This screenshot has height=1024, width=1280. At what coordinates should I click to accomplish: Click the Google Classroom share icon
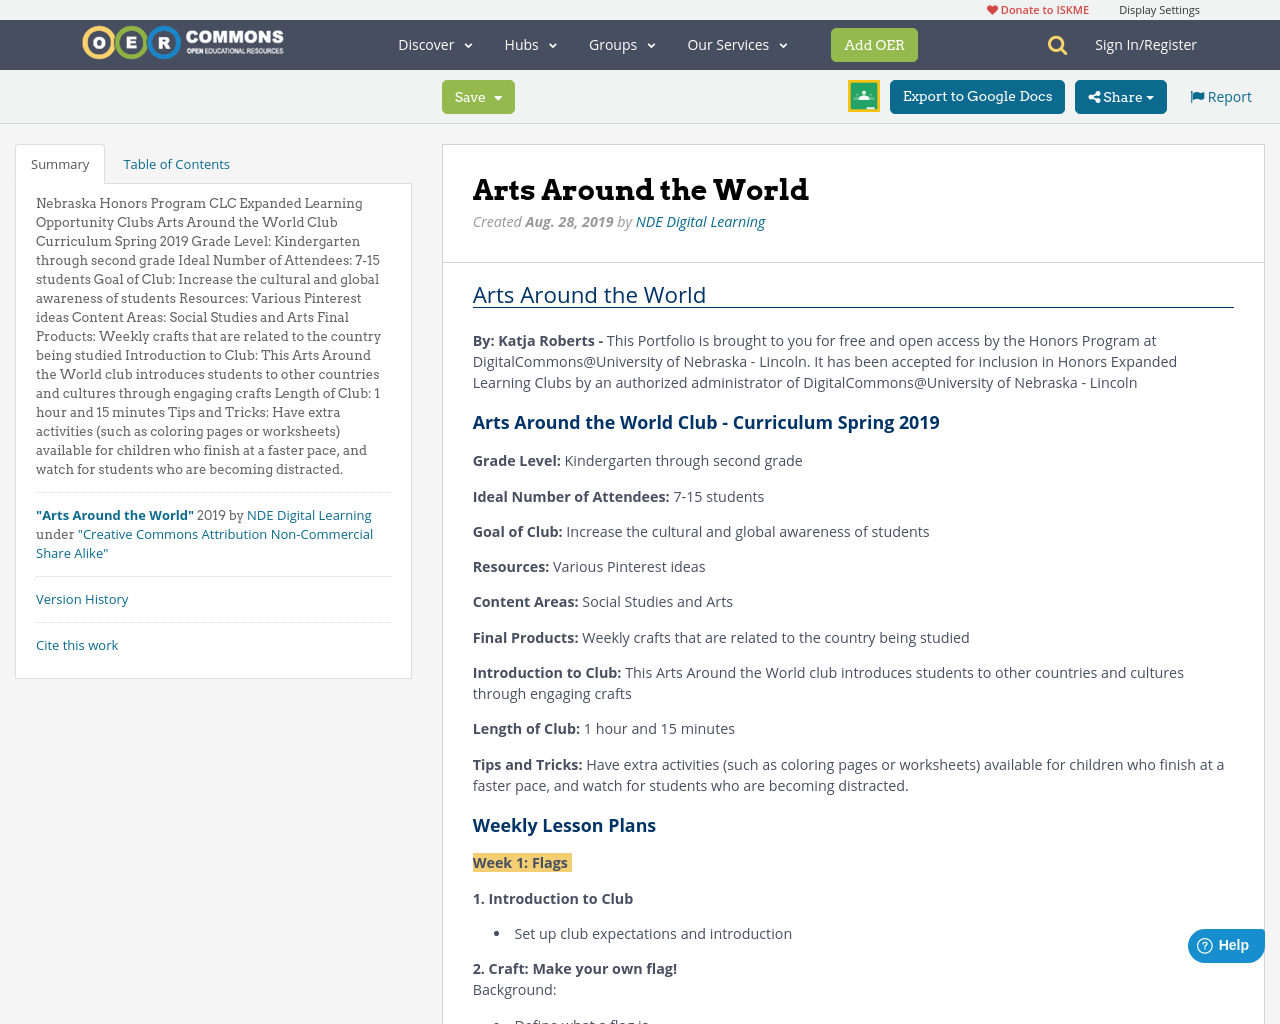point(862,95)
